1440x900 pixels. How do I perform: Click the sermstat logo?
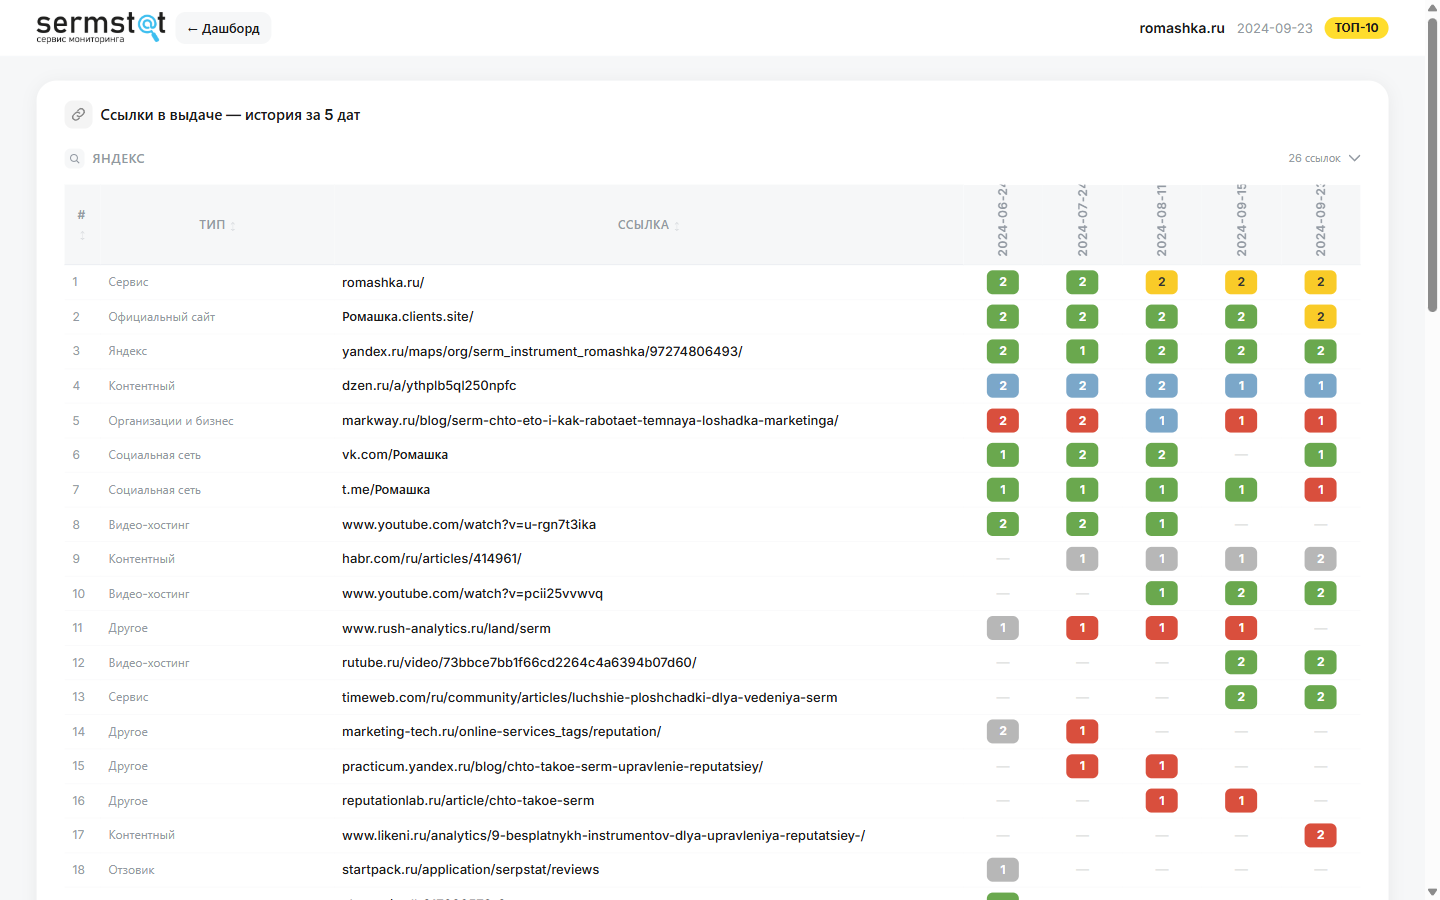(x=101, y=27)
